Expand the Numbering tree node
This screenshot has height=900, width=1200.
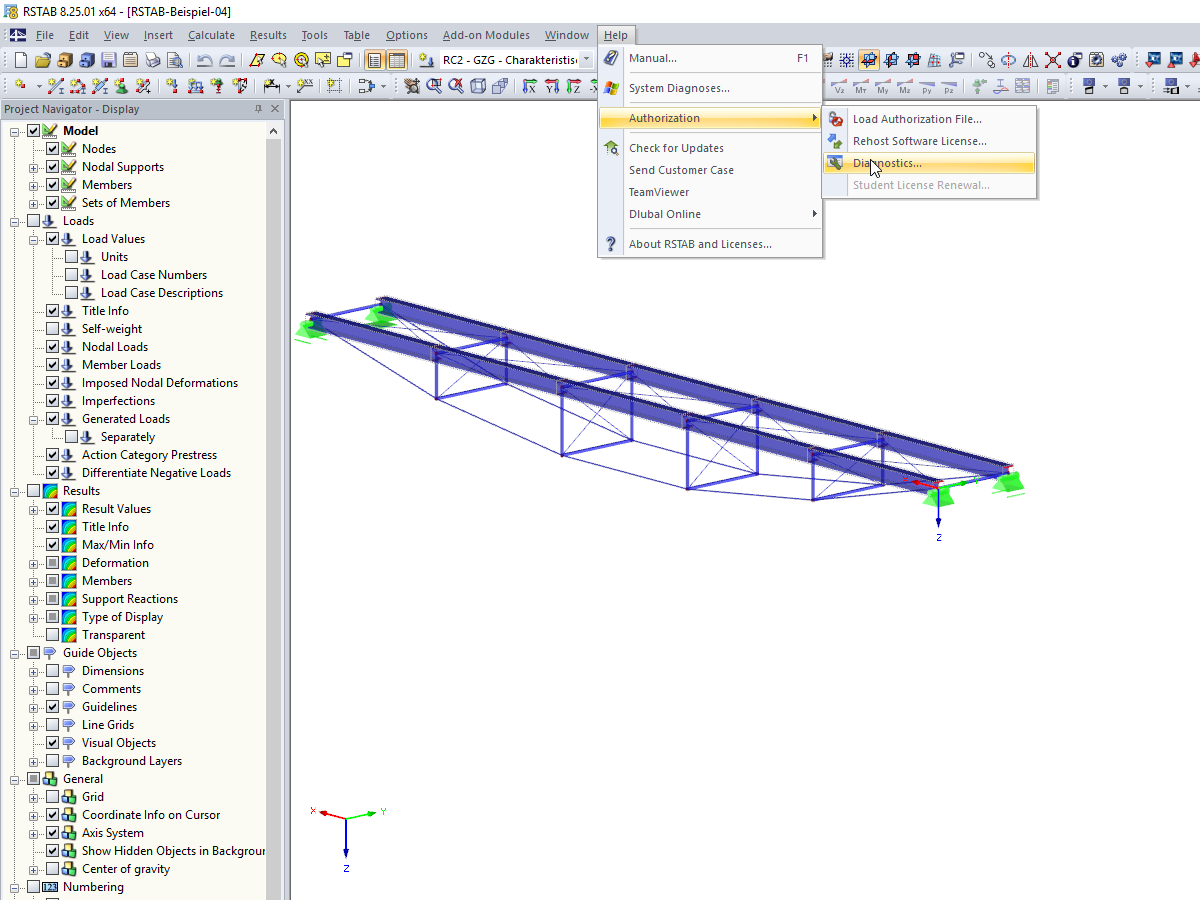(x=15, y=887)
